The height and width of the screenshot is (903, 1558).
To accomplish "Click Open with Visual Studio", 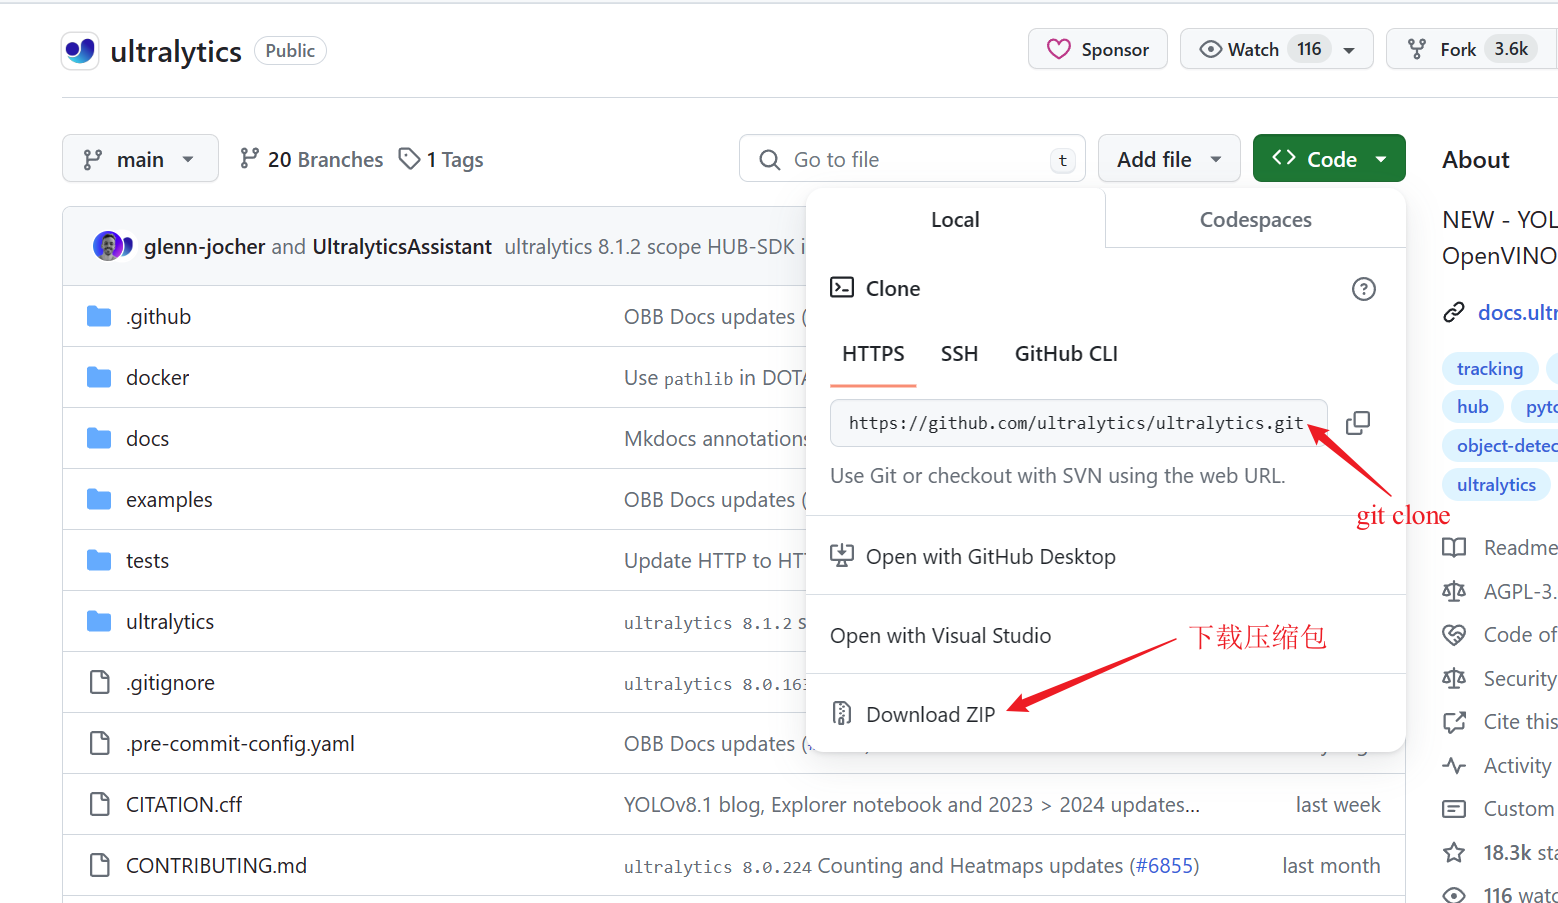I will (x=940, y=636).
